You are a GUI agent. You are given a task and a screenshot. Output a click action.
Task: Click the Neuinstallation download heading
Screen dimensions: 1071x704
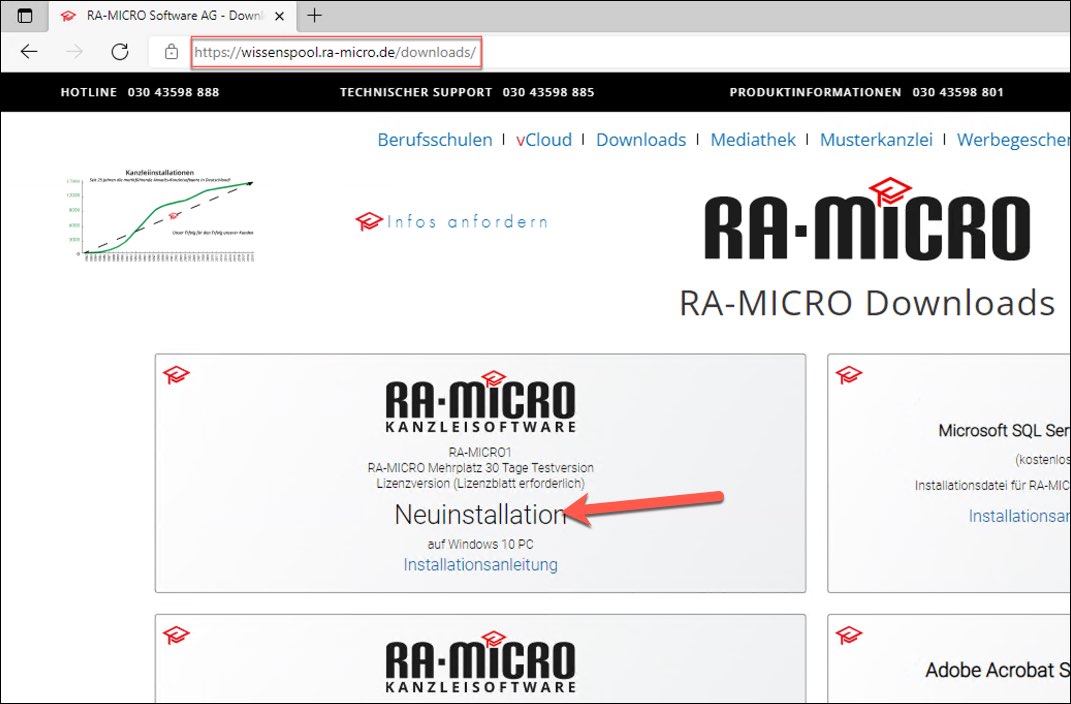pos(480,514)
